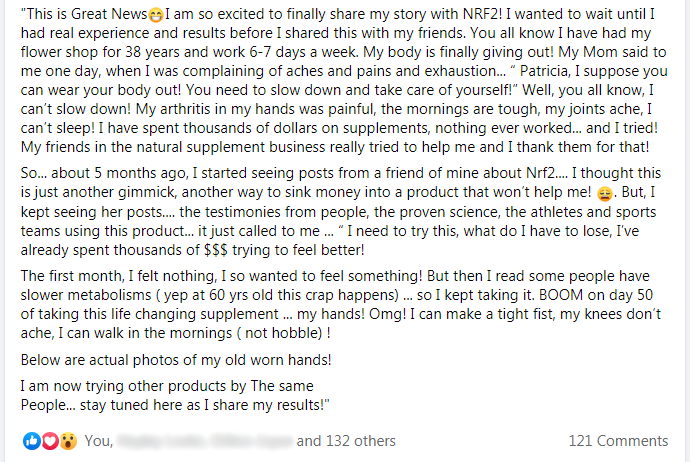This screenshot has width=690, height=462.
Task: Open the 121 Comments link
Action: (x=618, y=441)
